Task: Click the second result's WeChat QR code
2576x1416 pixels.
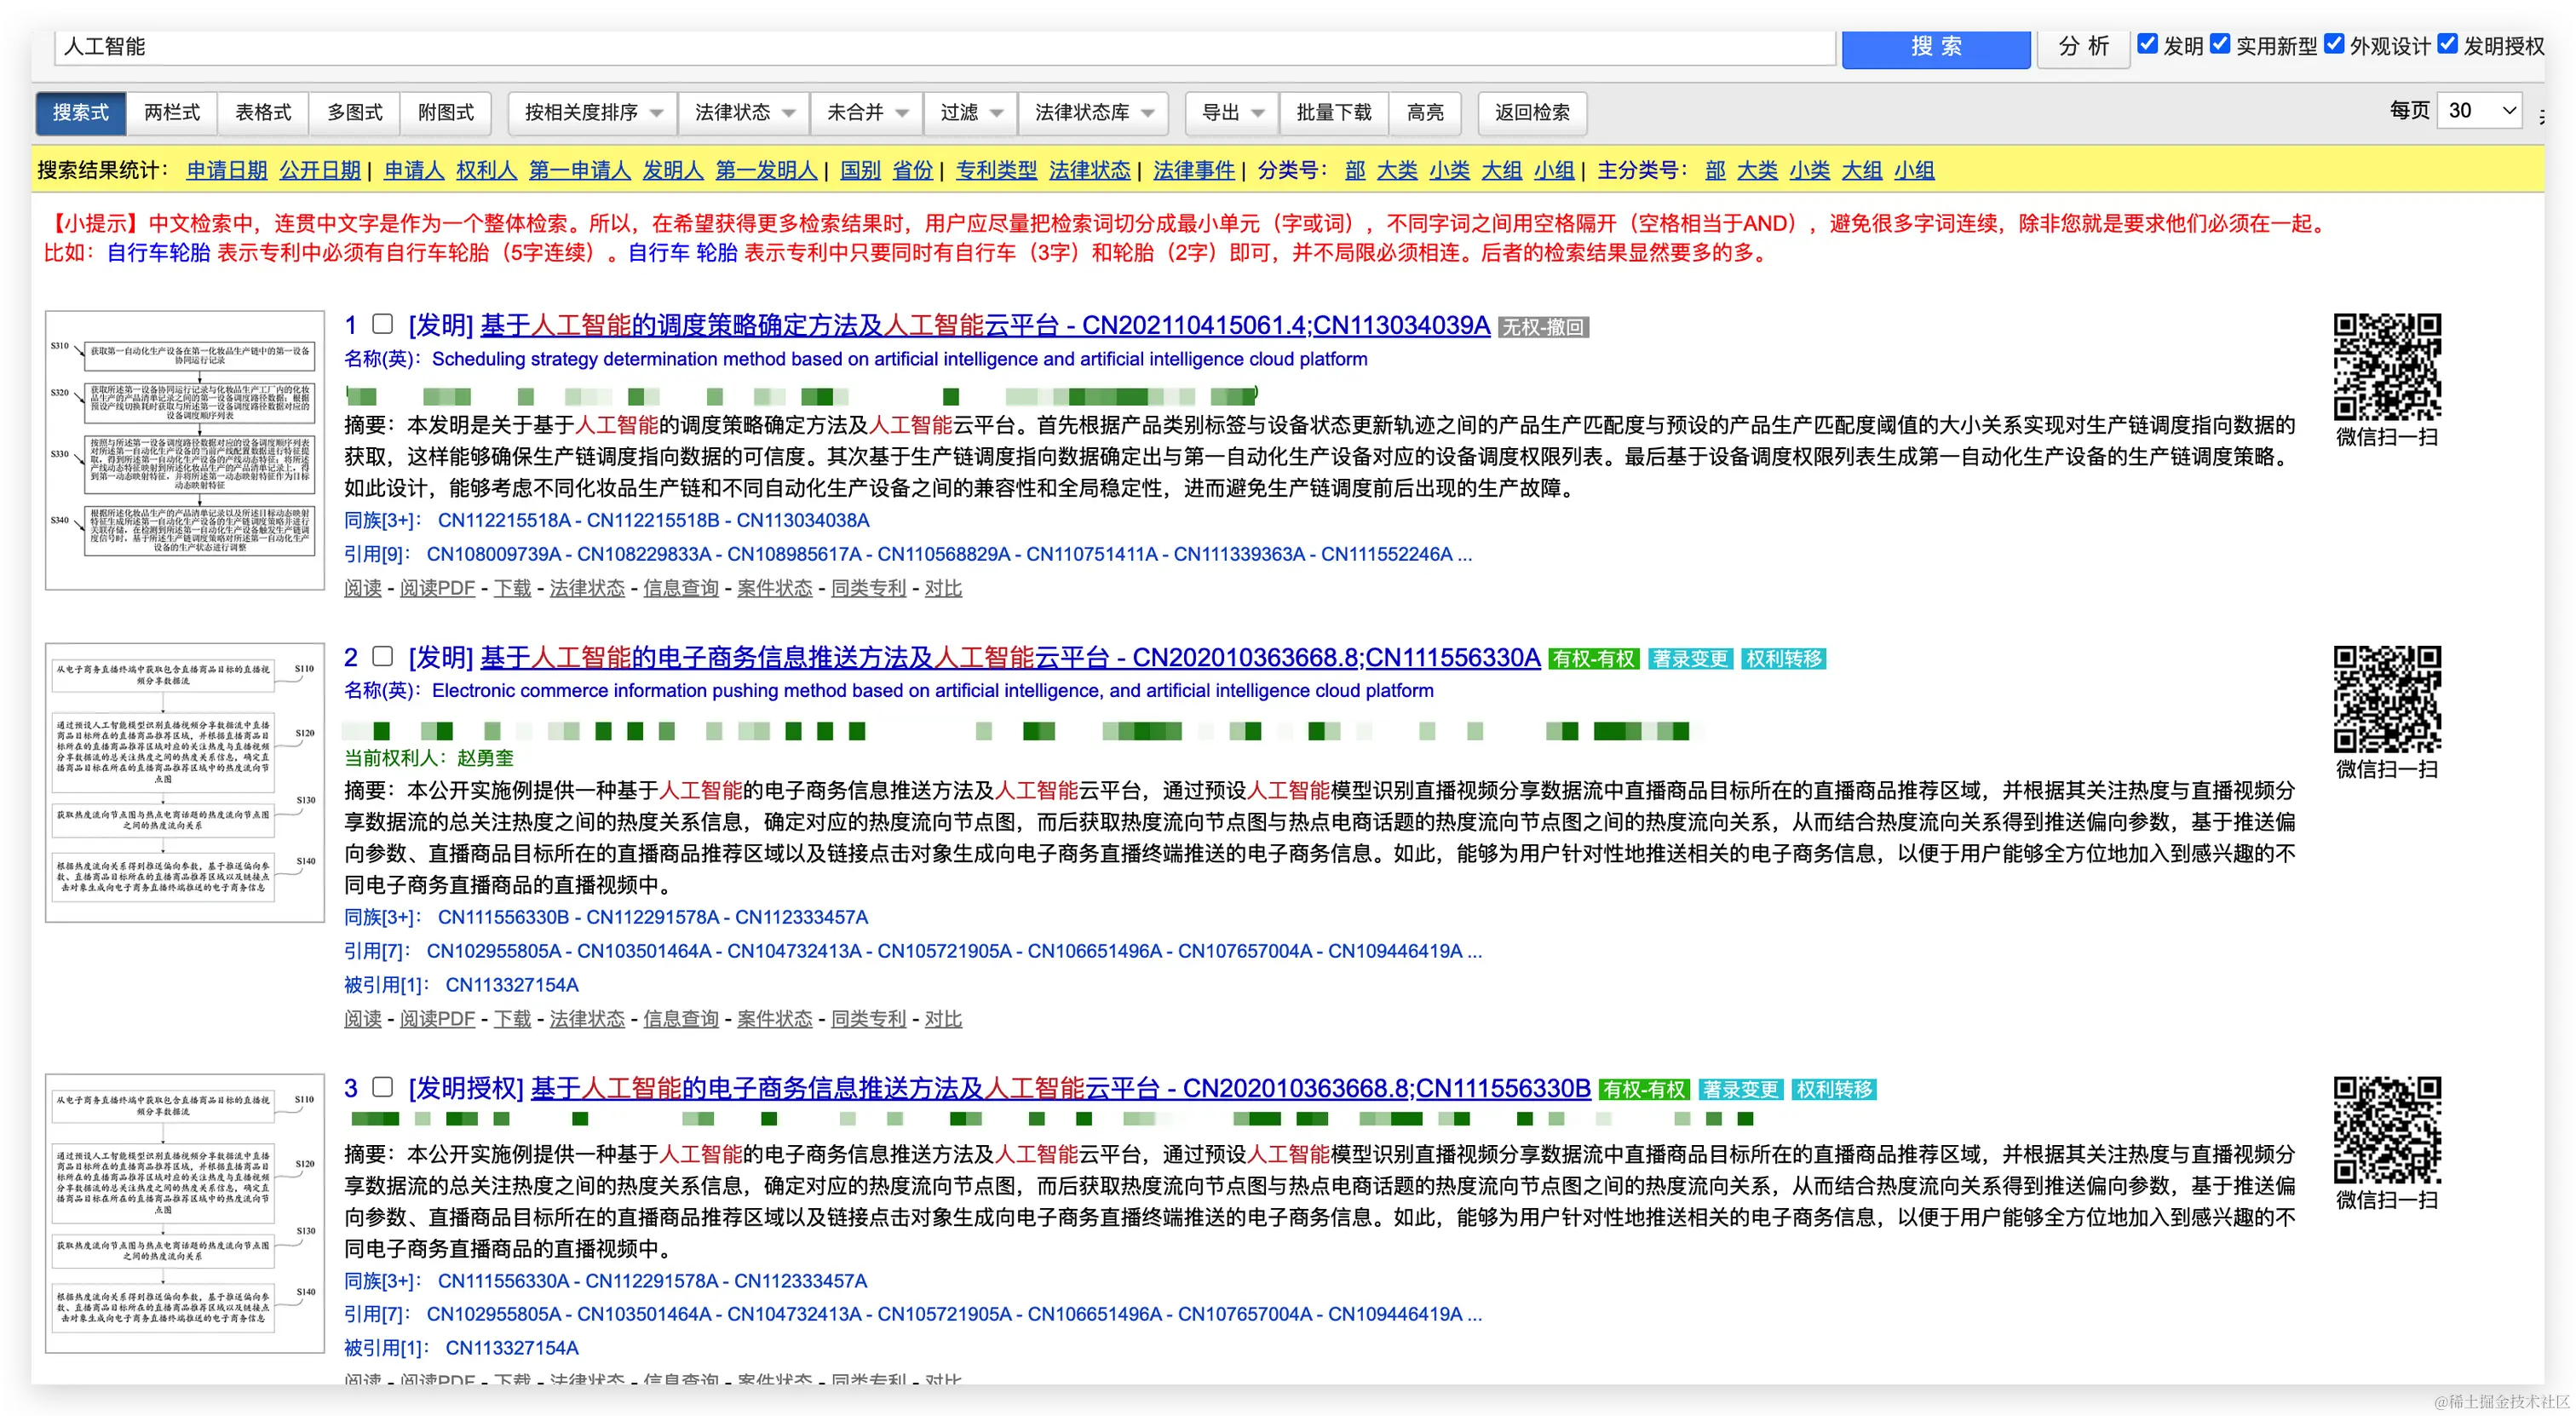Action: pyautogui.click(x=2387, y=699)
